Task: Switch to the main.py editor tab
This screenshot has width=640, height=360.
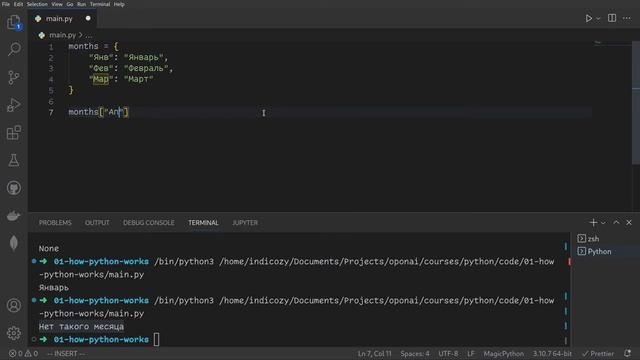Action: 59,19
